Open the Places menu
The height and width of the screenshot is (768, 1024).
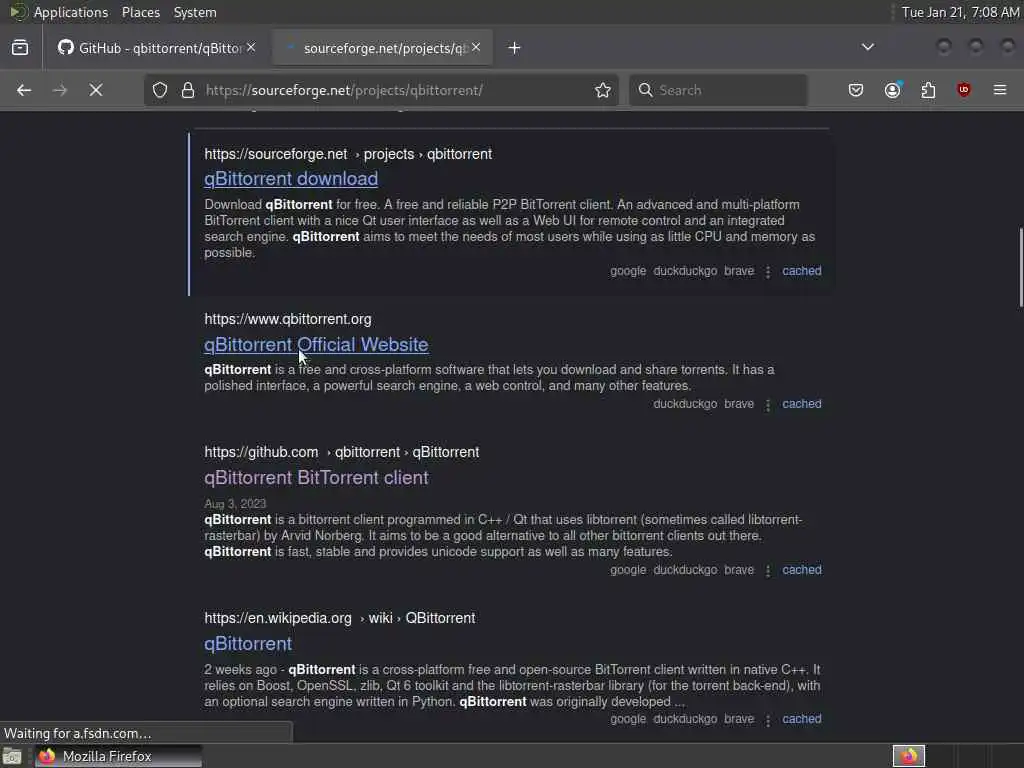click(140, 12)
